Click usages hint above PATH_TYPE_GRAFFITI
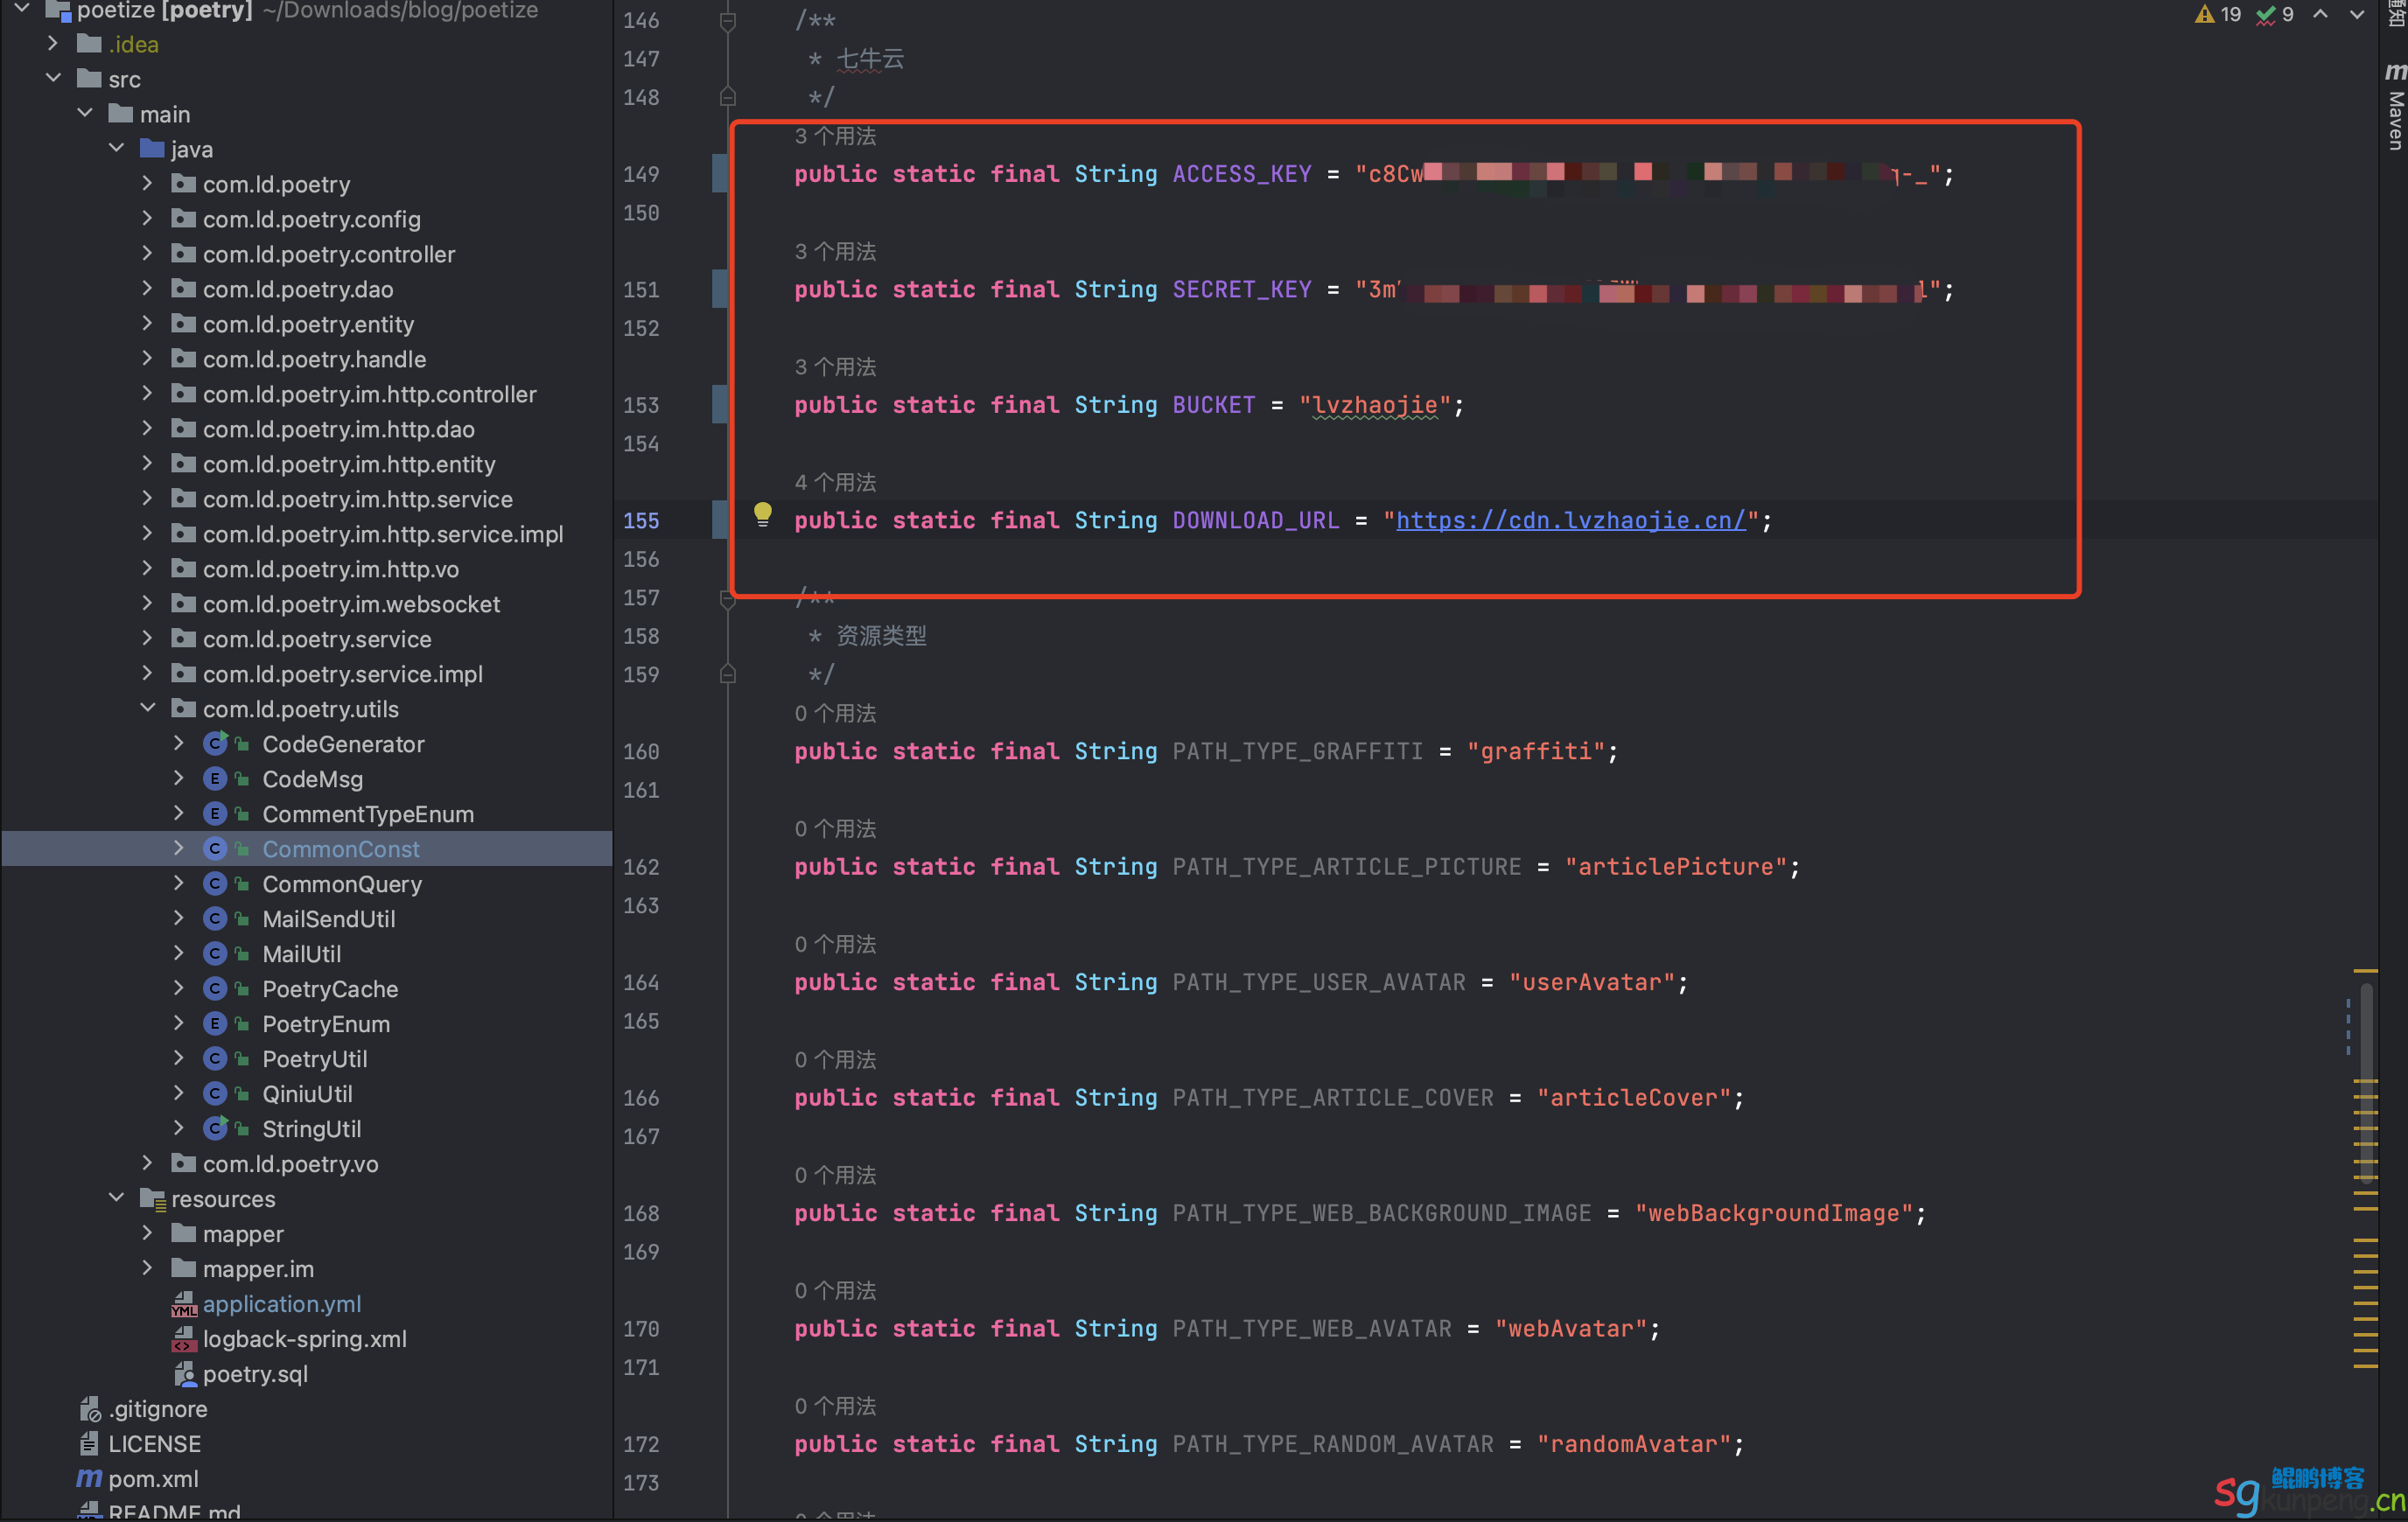The width and height of the screenshot is (2408, 1522). pyautogui.click(x=835, y=713)
